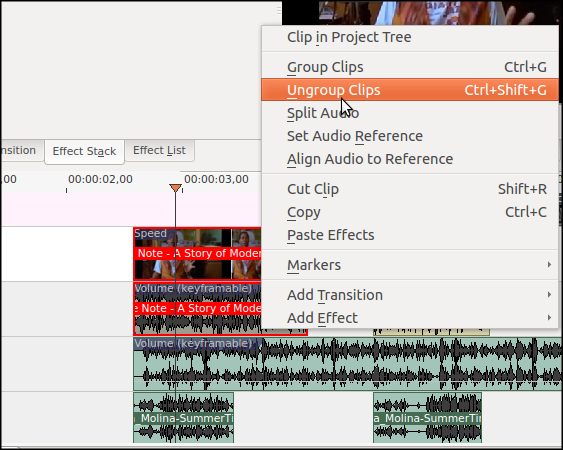Choose Group Clips from context menu
Image resolution: width=563 pixels, height=450 pixels.
coord(410,67)
